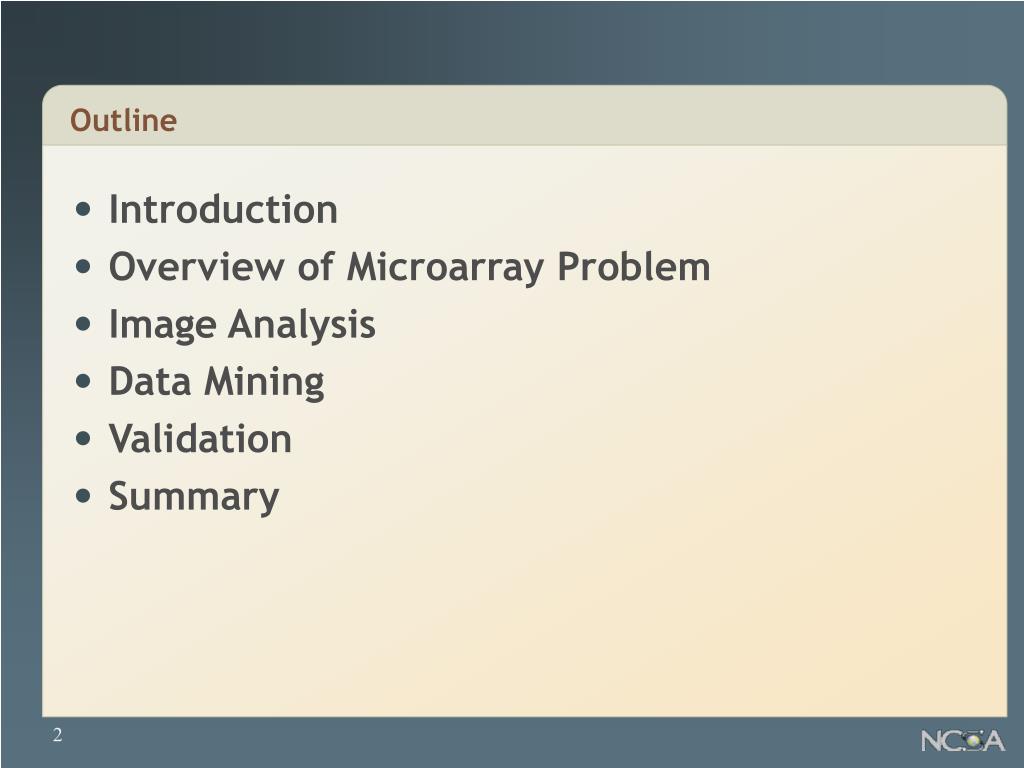Click the bullet dot before Data Mining
Screen dimensions: 1024x768
click(83, 381)
